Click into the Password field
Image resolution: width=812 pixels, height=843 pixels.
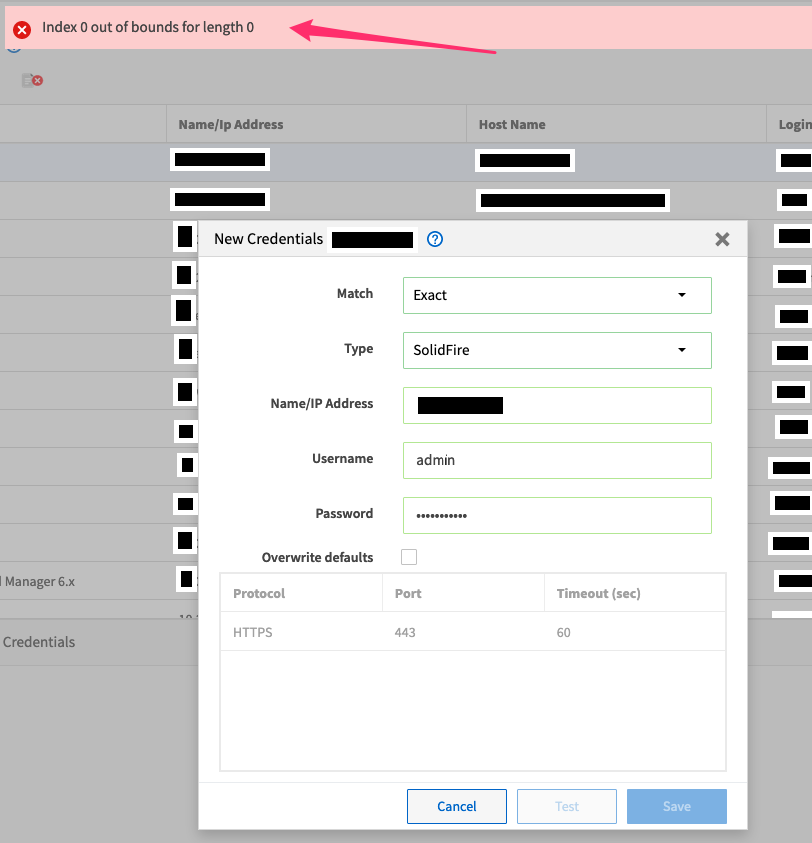tap(557, 515)
